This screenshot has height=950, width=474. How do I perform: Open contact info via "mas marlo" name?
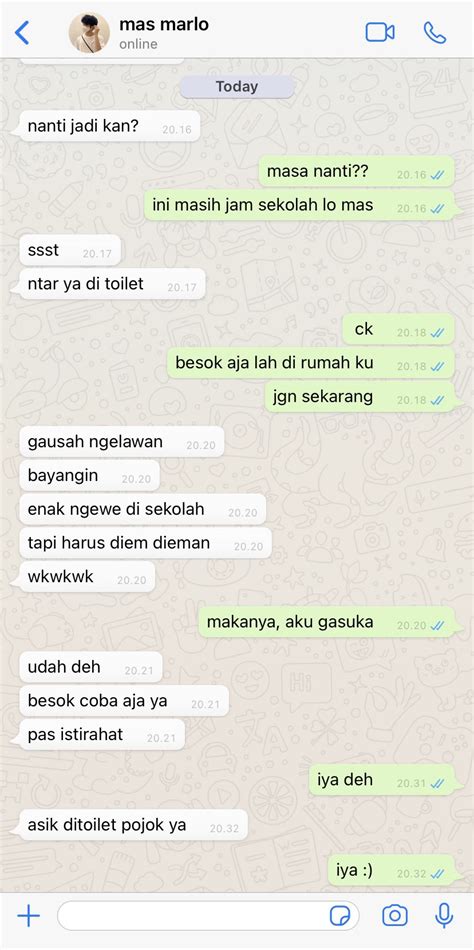pyautogui.click(x=164, y=24)
